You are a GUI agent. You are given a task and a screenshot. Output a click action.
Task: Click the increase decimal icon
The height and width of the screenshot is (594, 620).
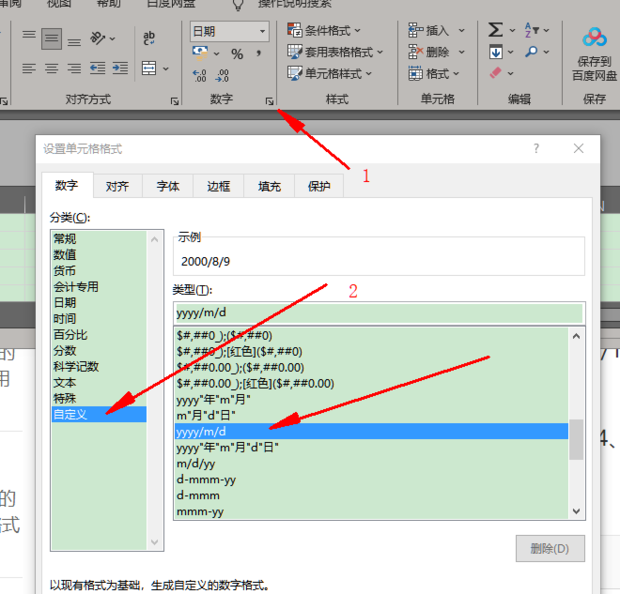point(199,75)
